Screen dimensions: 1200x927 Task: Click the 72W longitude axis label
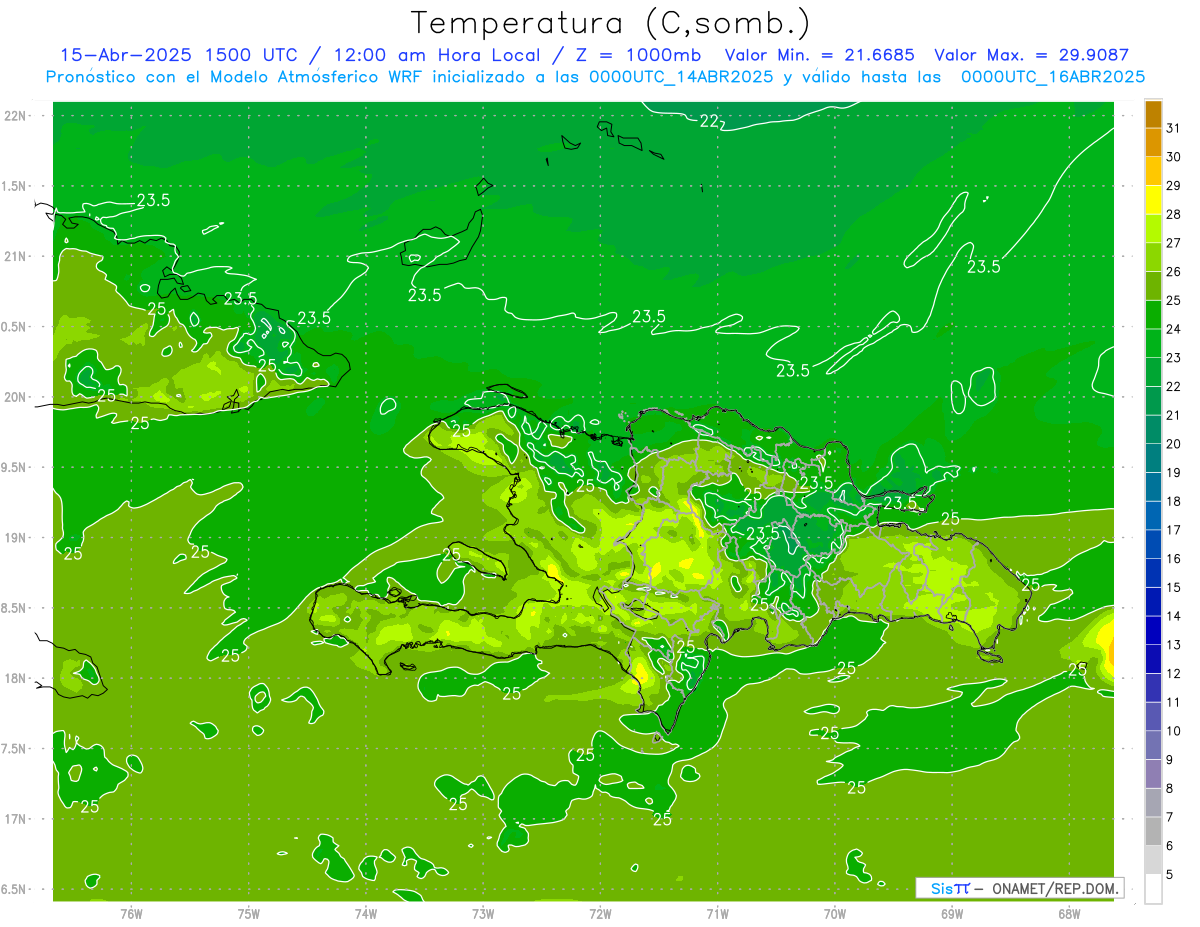[600, 913]
